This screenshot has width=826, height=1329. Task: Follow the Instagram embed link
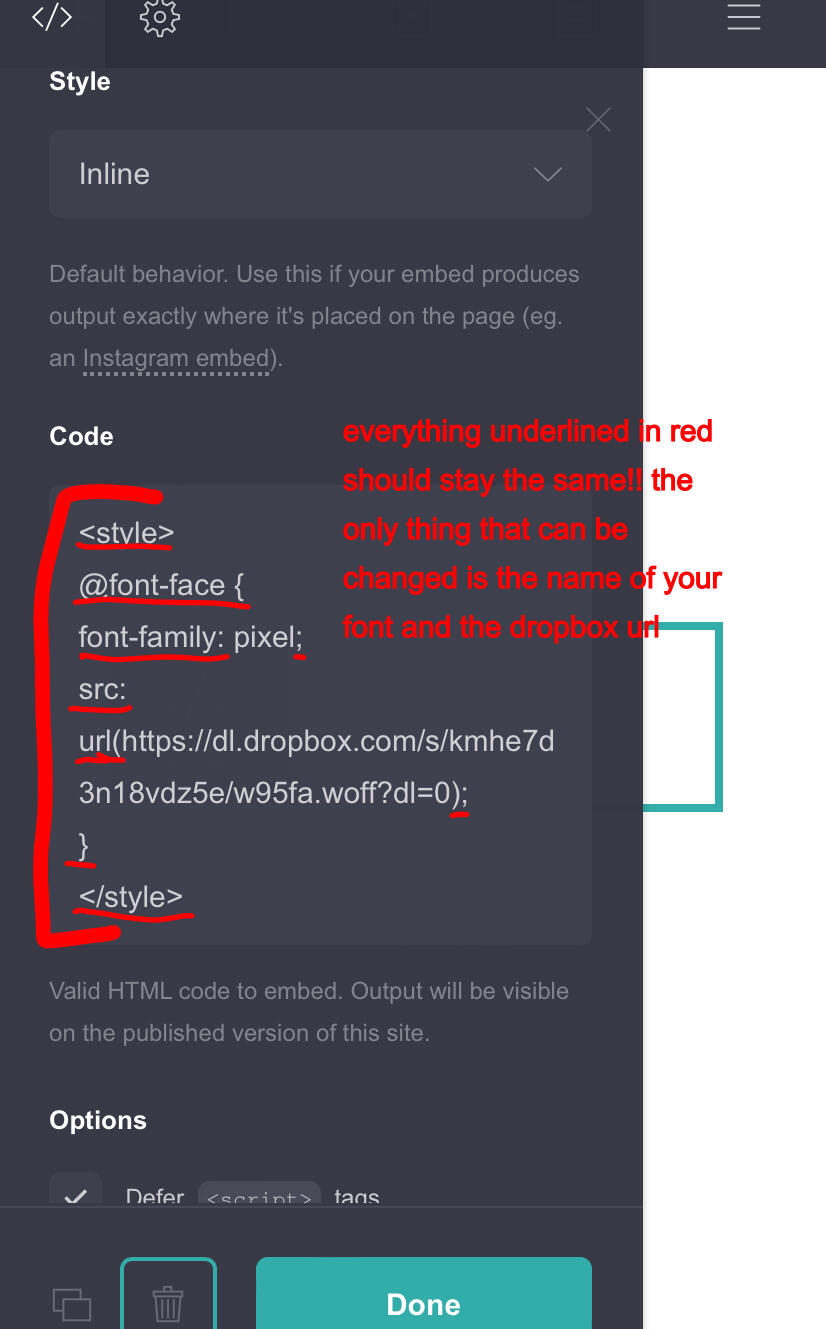click(176, 358)
